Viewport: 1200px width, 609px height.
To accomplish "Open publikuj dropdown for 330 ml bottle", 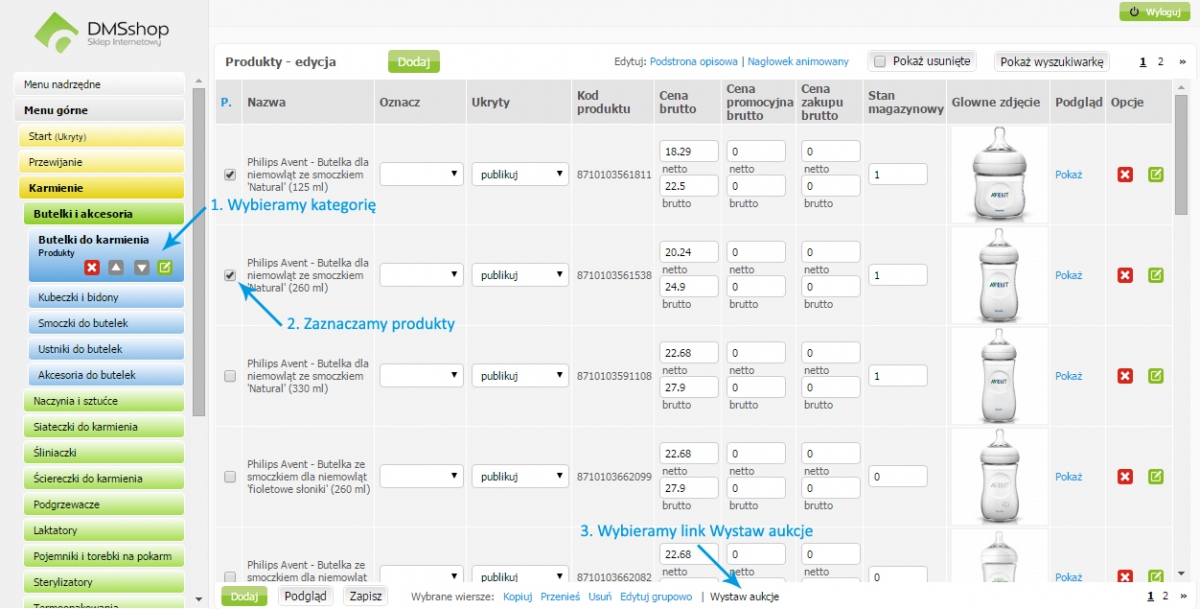I will click(x=520, y=376).
